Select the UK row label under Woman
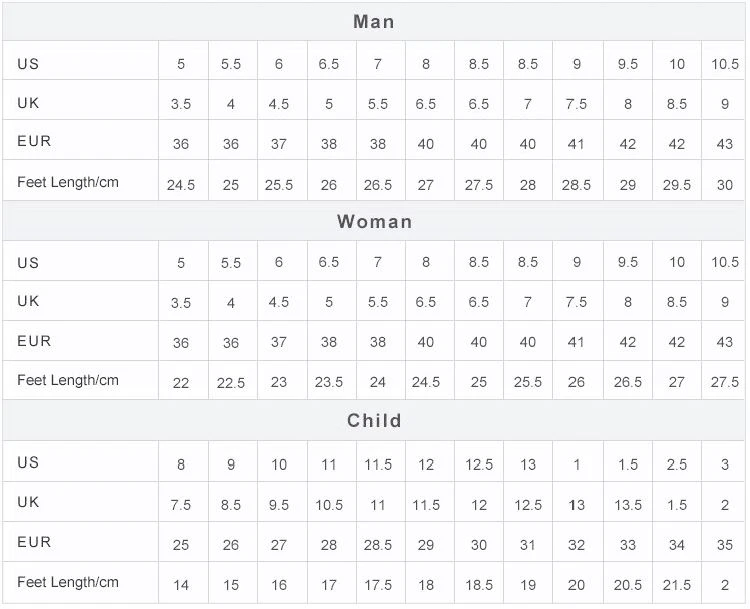750x609 pixels. point(28,301)
